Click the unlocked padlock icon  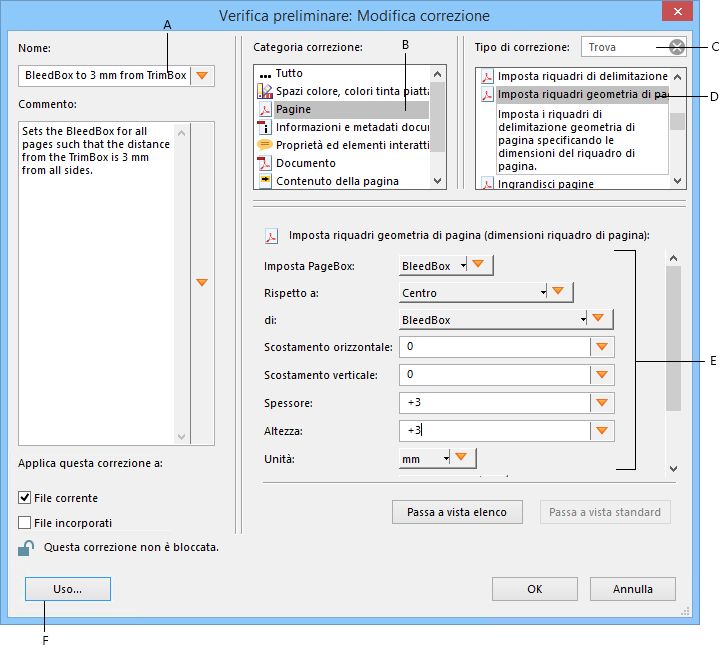tap(26, 548)
